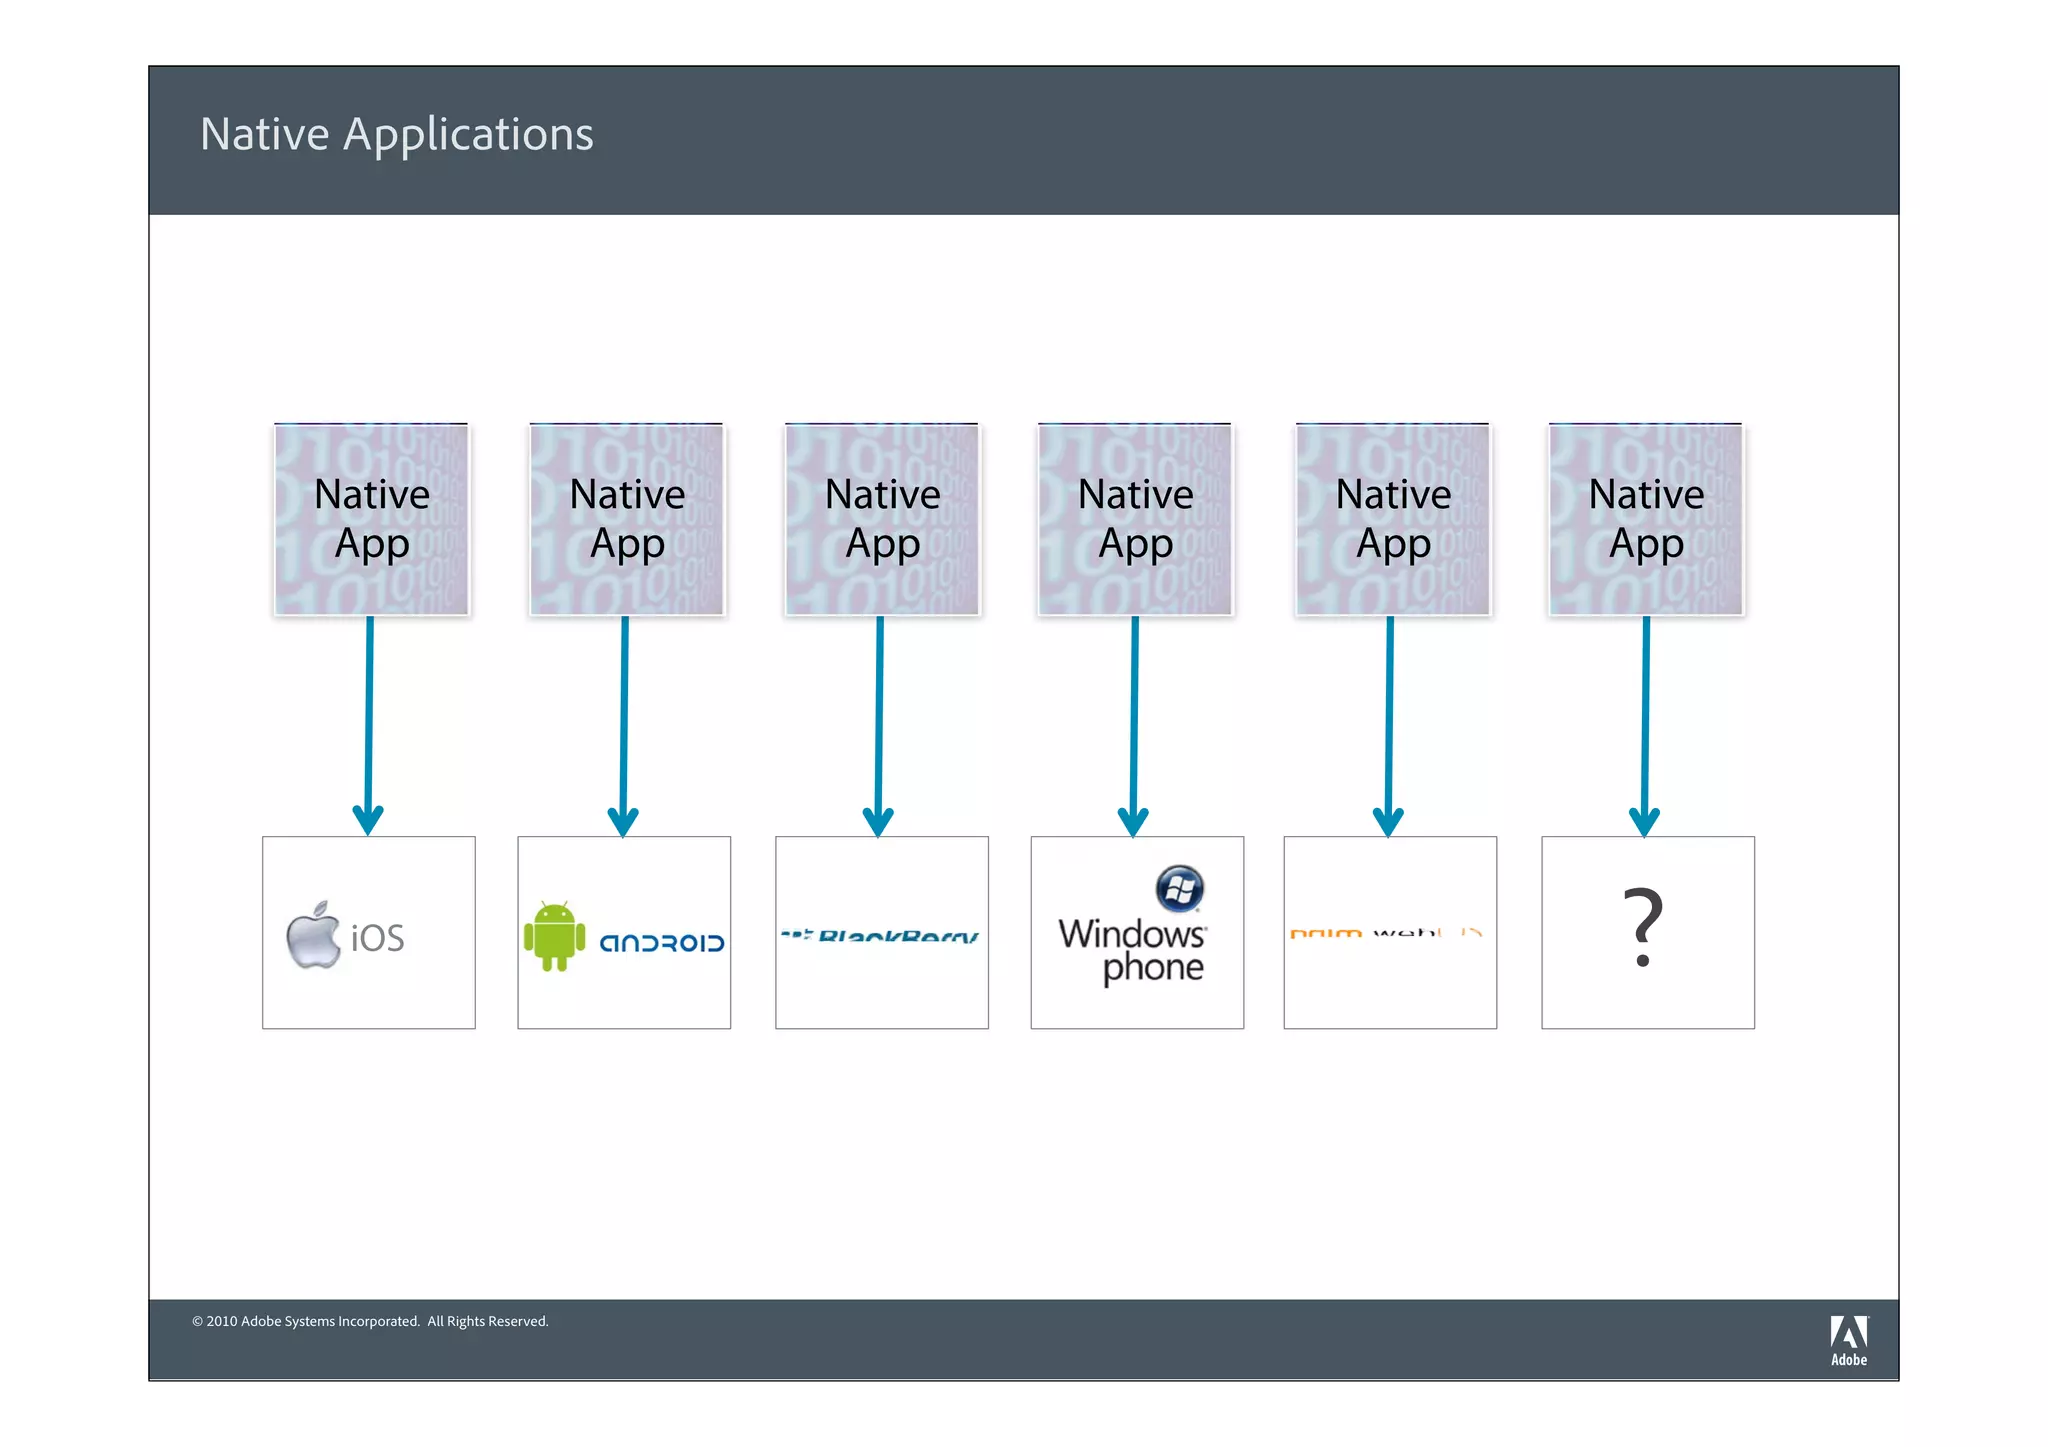Select the Native App box above the question mark
Image resolution: width=2048 pixels, height=1447 pixels.
(1645, 519)
